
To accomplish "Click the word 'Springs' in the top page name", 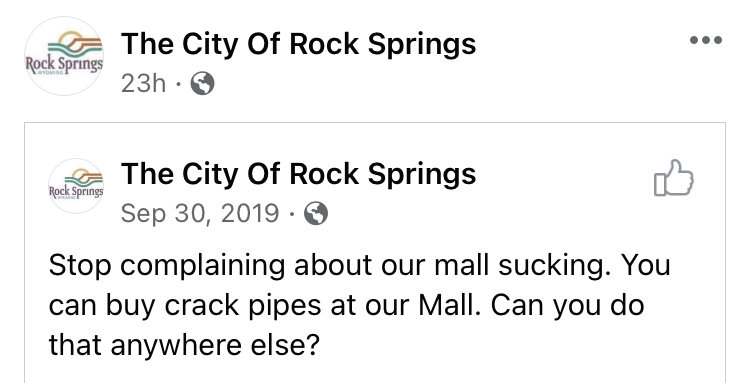I will (x=422, y=45).
